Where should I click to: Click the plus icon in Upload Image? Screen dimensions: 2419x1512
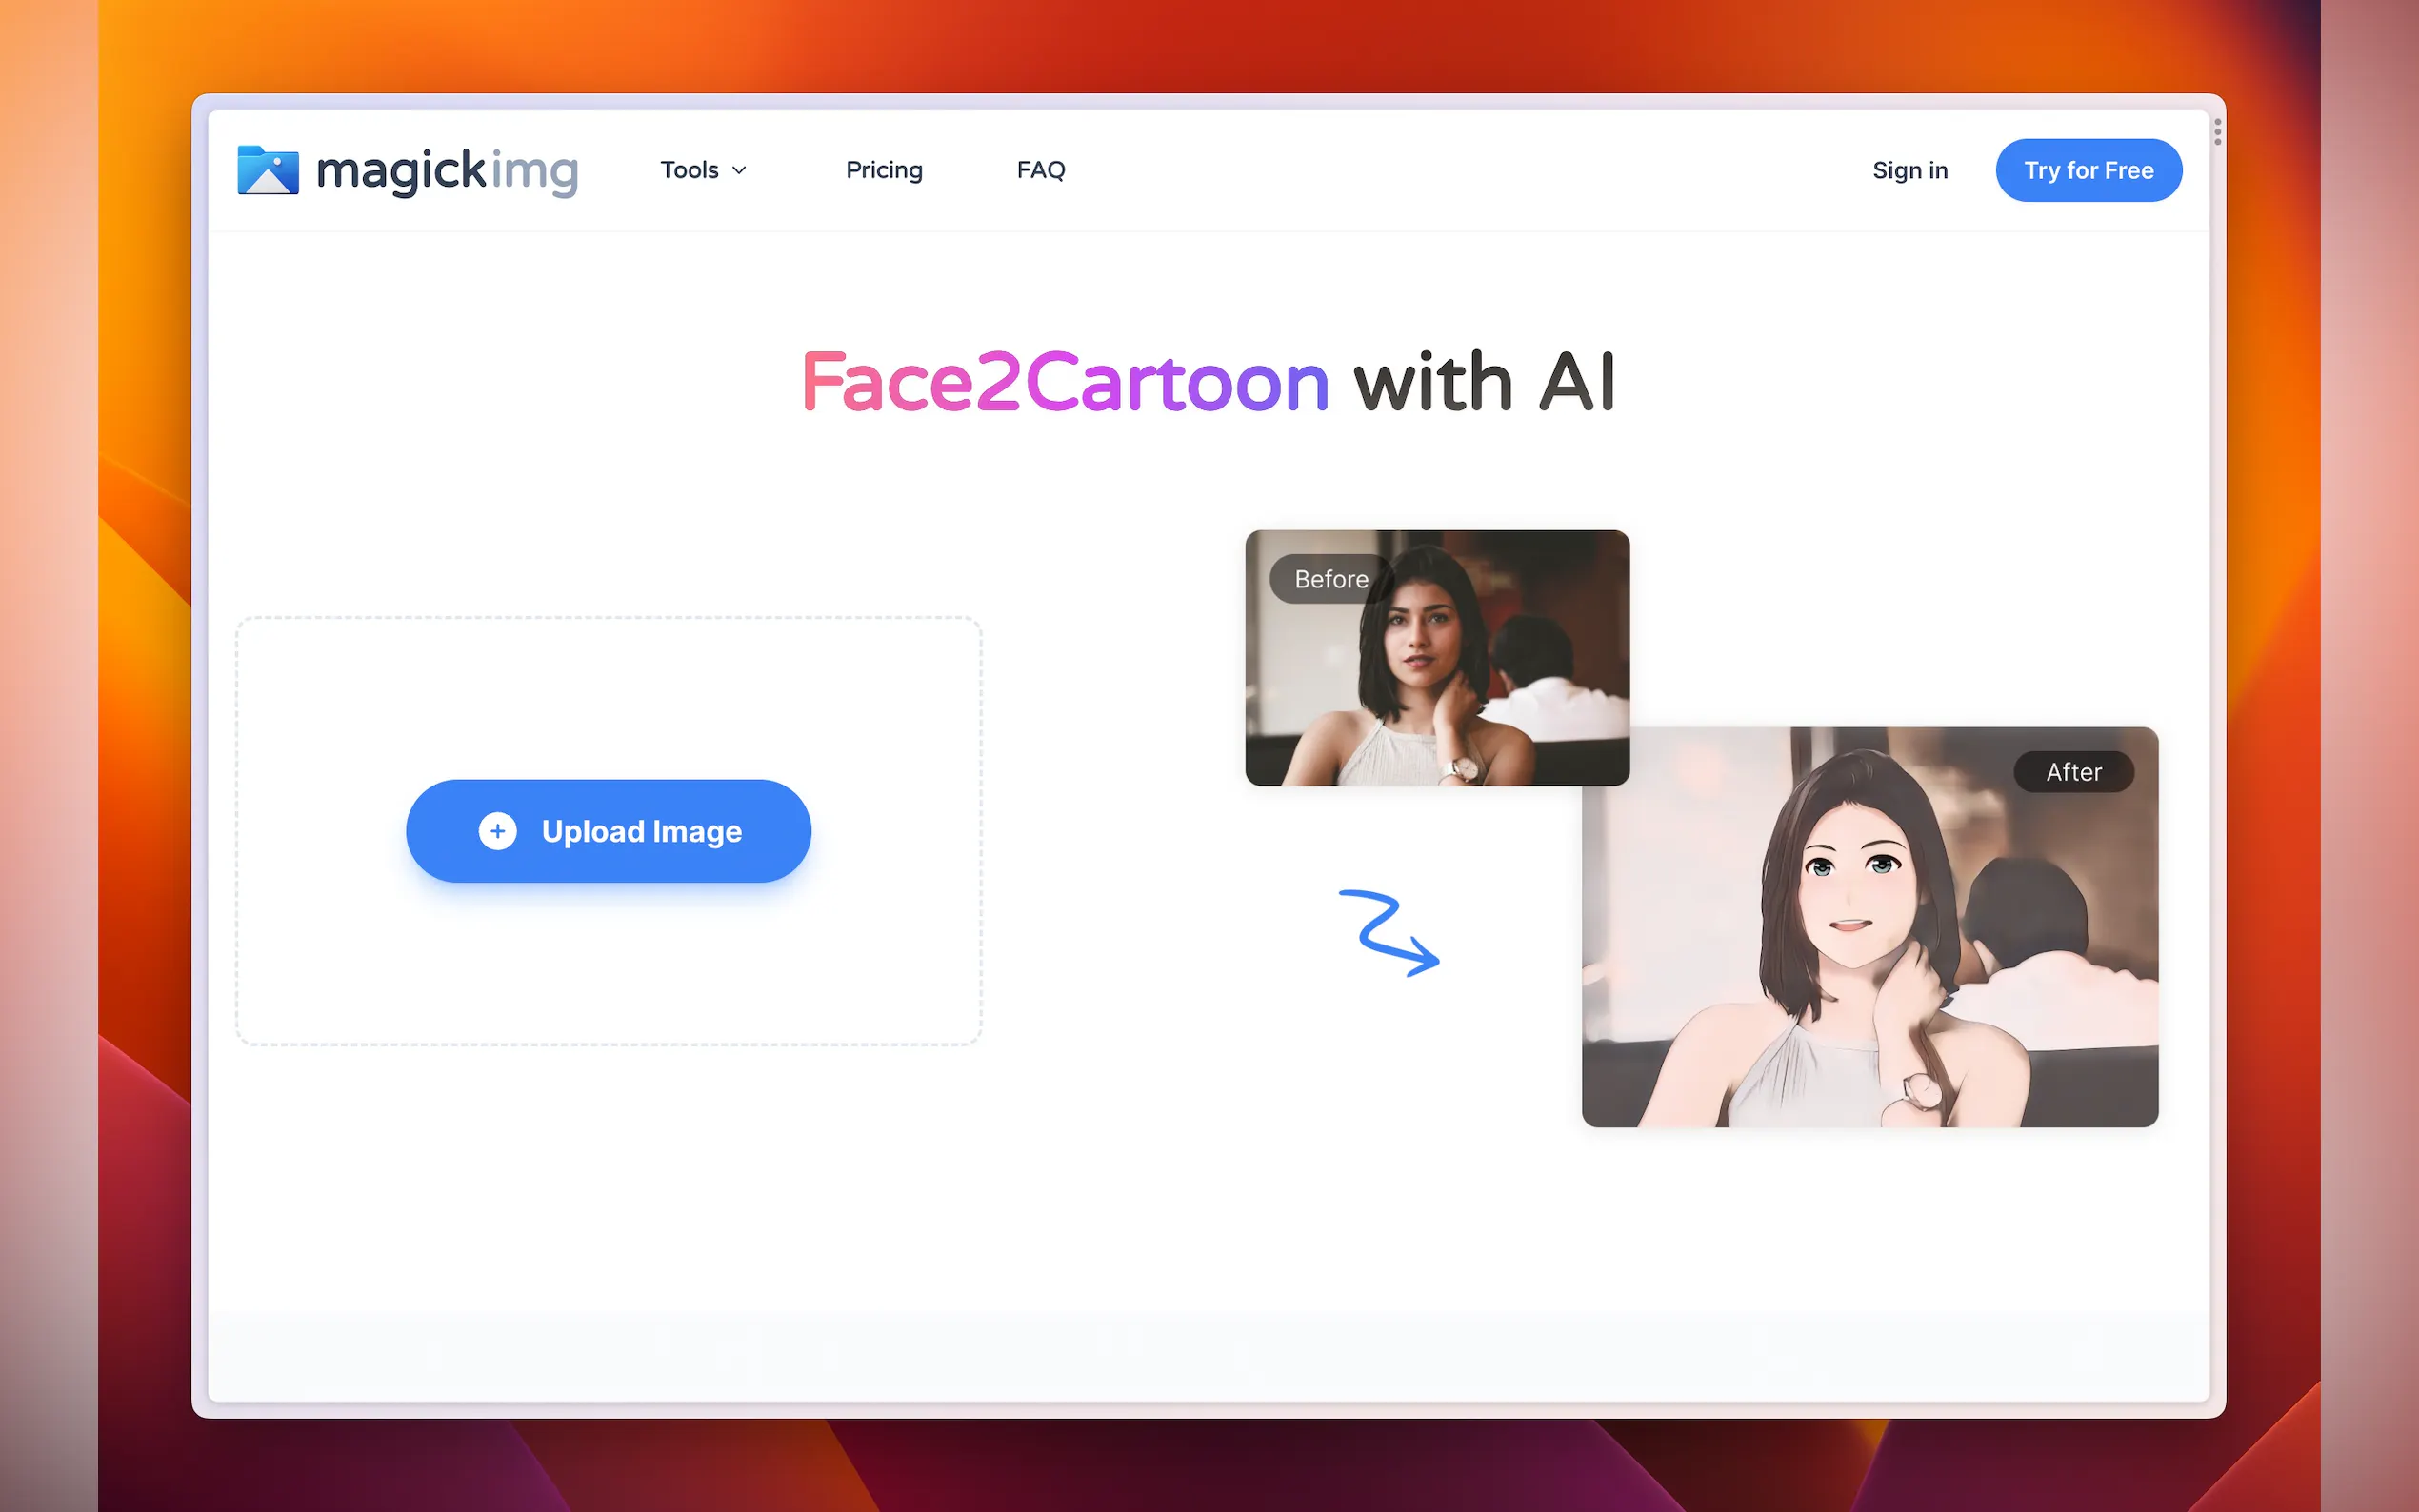(x=497, y=831)
